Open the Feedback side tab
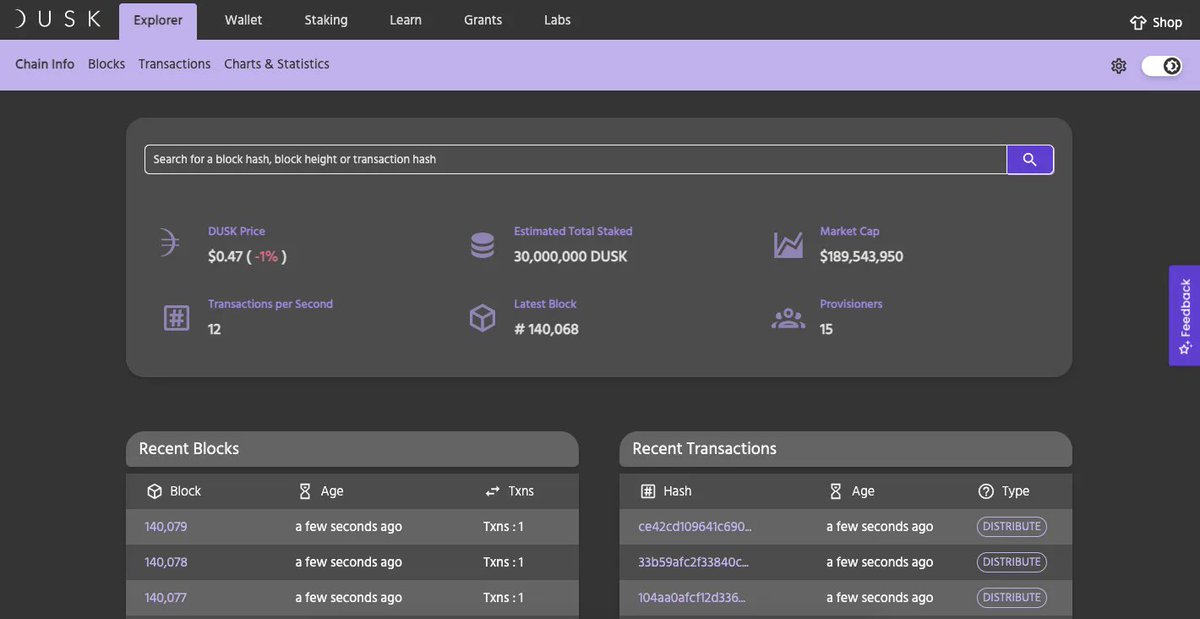Screen dimensions: 1200x619 coord(1184,315)
